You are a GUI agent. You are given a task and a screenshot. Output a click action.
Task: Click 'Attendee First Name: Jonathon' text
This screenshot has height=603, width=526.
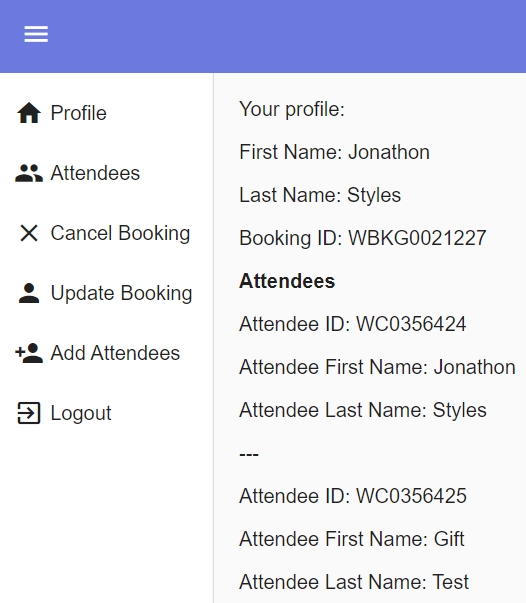[x=378, y=367]
